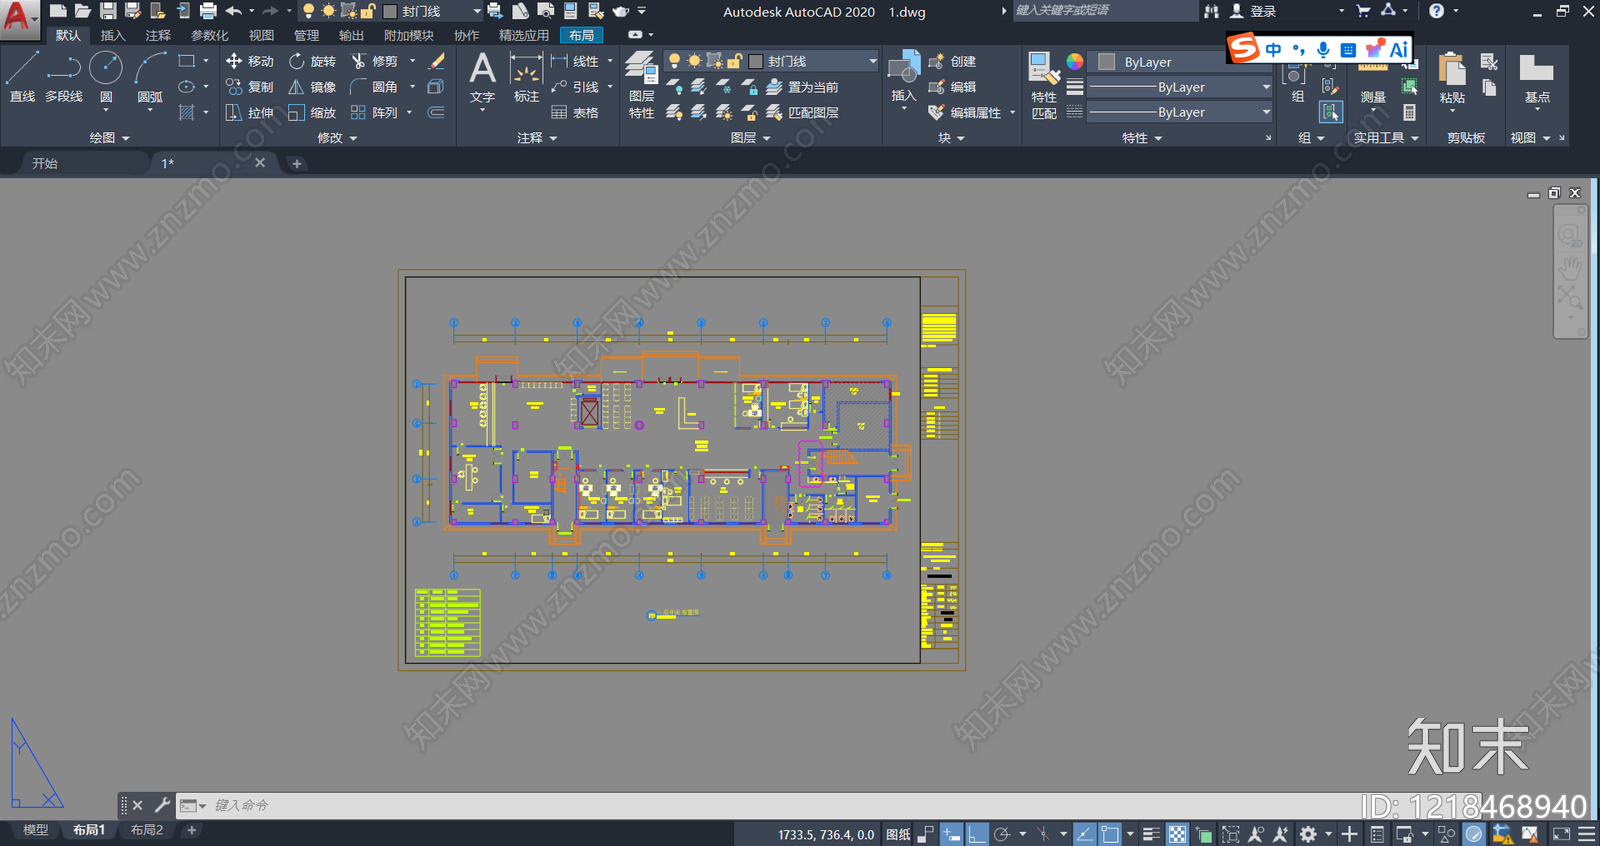Toggle transparency display in status bar

coord(1178,834)
